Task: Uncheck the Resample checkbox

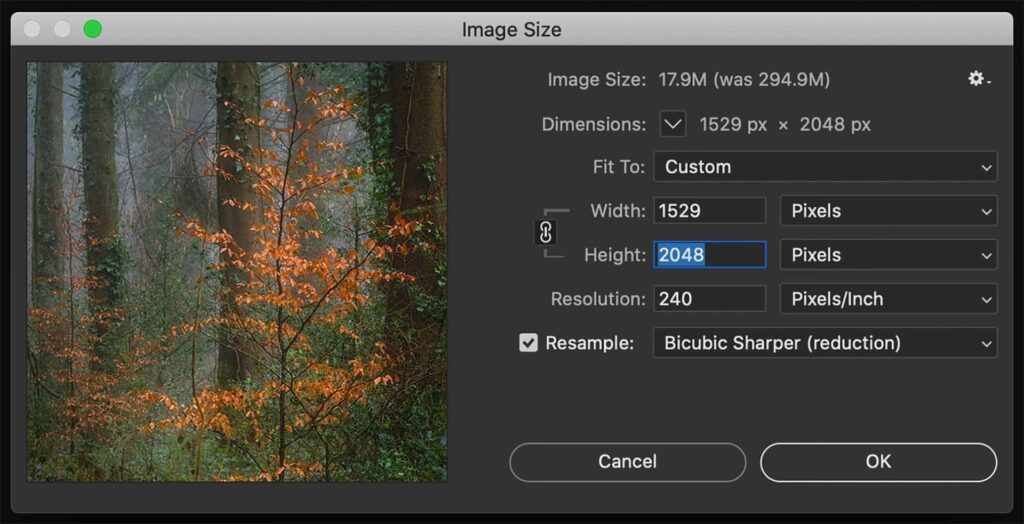Action: point(528,343)
